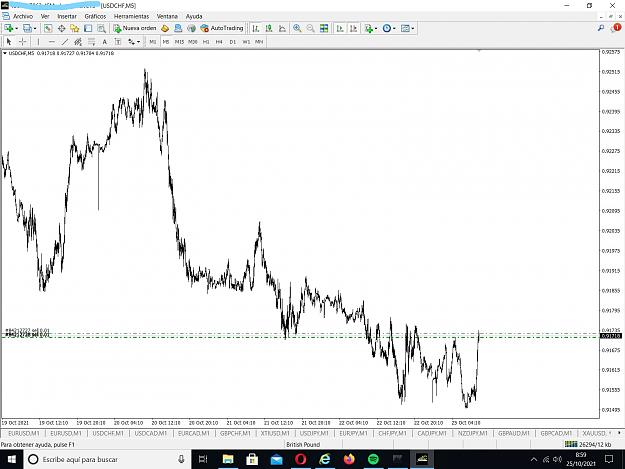Switch timeframe to H1
The width and height of the screenshot is (625, 469).
[x=206, y=41]
